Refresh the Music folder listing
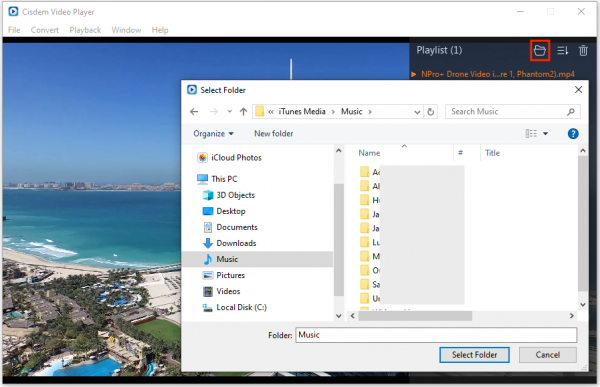 431,112
